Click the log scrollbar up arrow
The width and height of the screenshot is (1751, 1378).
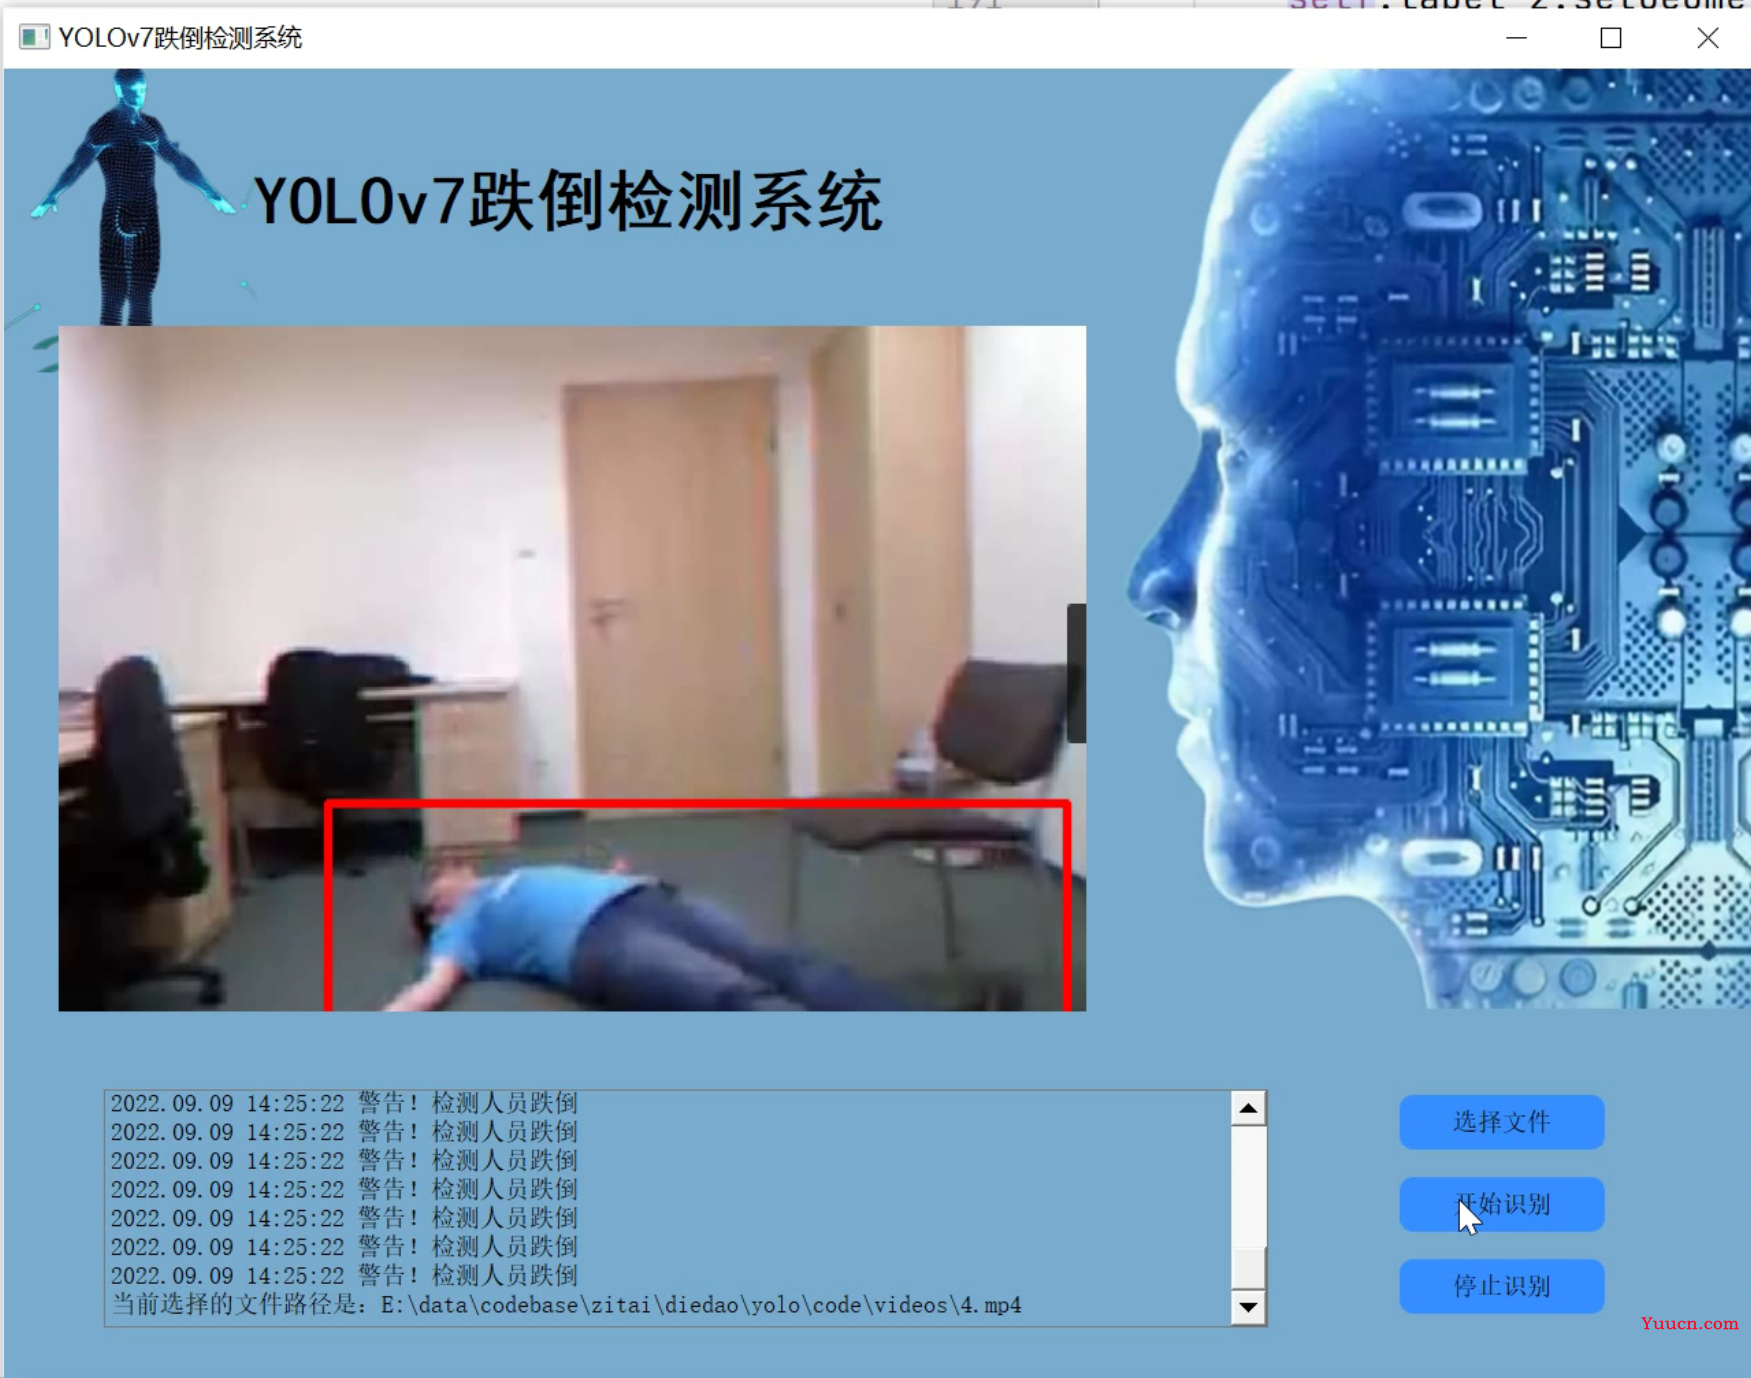(x=1248, y=1108)
